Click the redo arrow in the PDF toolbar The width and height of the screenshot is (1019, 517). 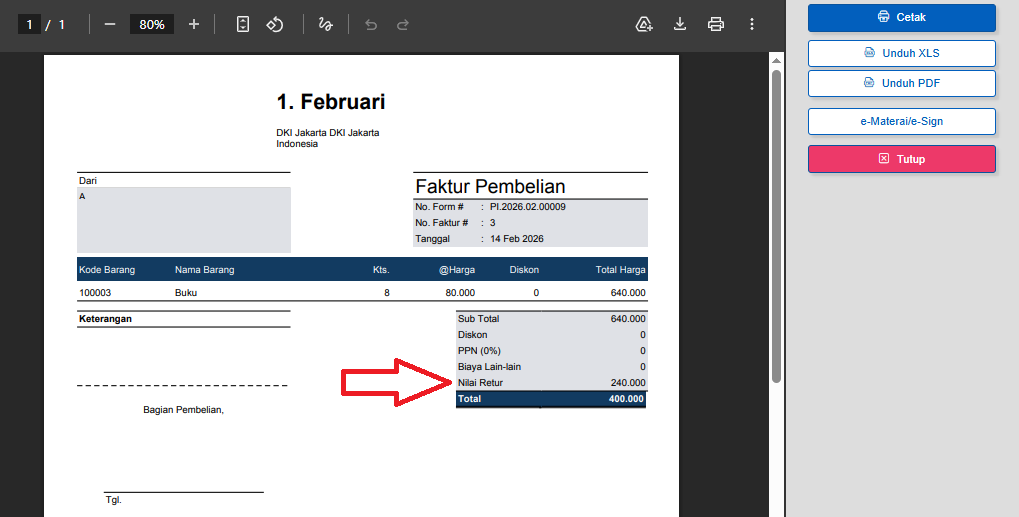(403, 24)
